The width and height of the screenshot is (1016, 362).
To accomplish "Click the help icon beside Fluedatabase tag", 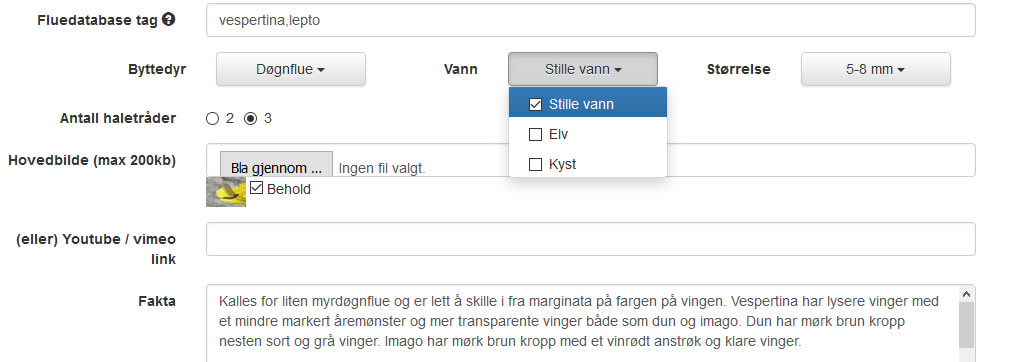I will pyautogui.click(x=168, y=19).
